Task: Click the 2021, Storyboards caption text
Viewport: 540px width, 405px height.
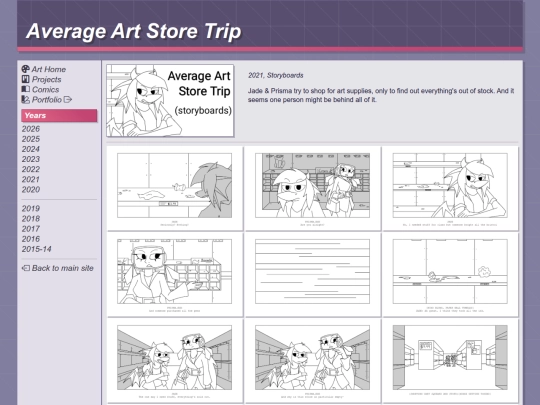Action: point(276,75)
